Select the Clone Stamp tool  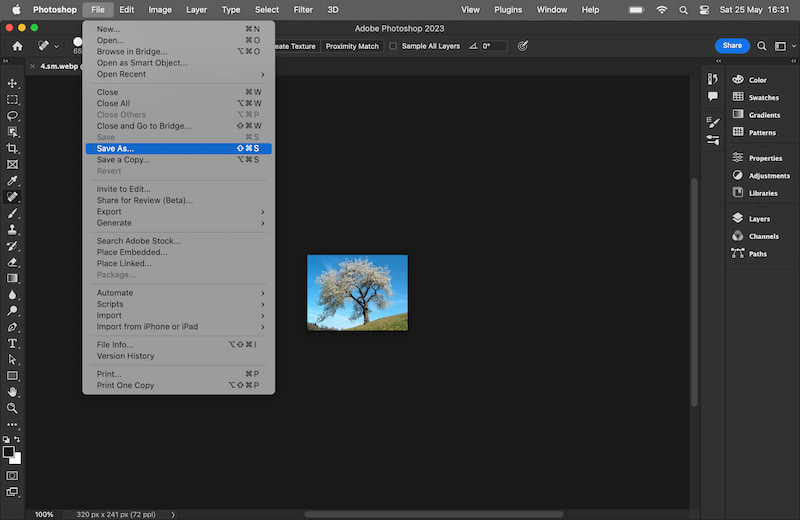point(12,230)
